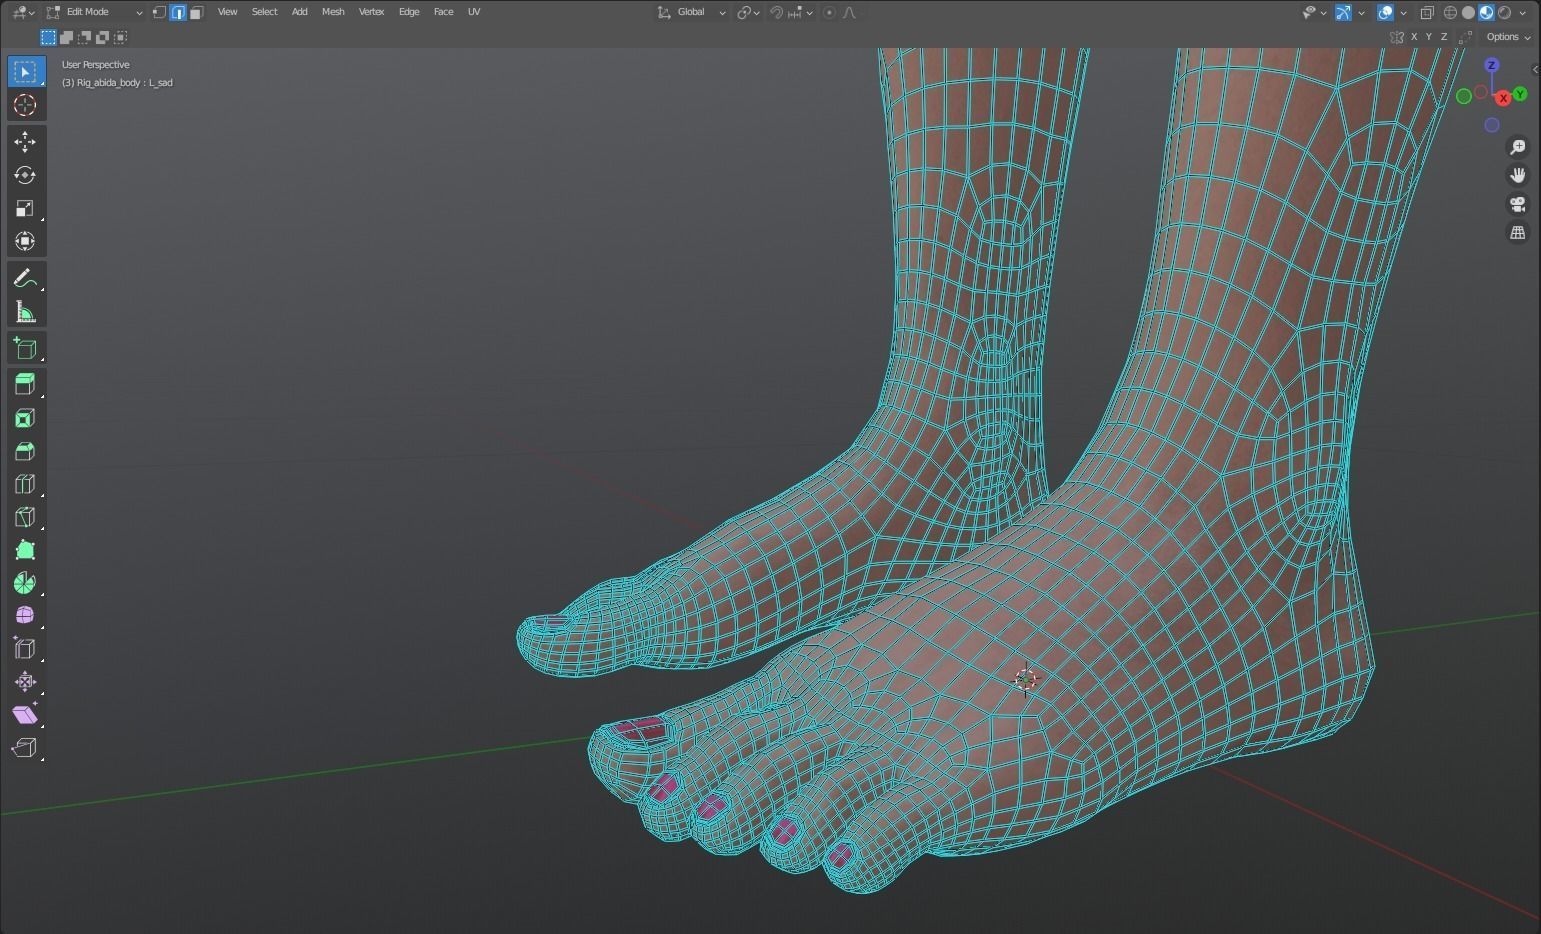The image size is (1541, 934).
Task: Select the Select Box tool
Action: point(25,72)
